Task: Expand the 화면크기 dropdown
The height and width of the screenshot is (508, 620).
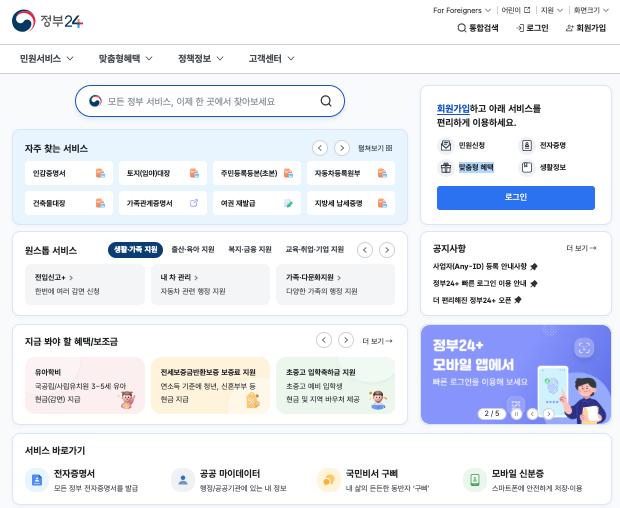Action: coord(591,10)
